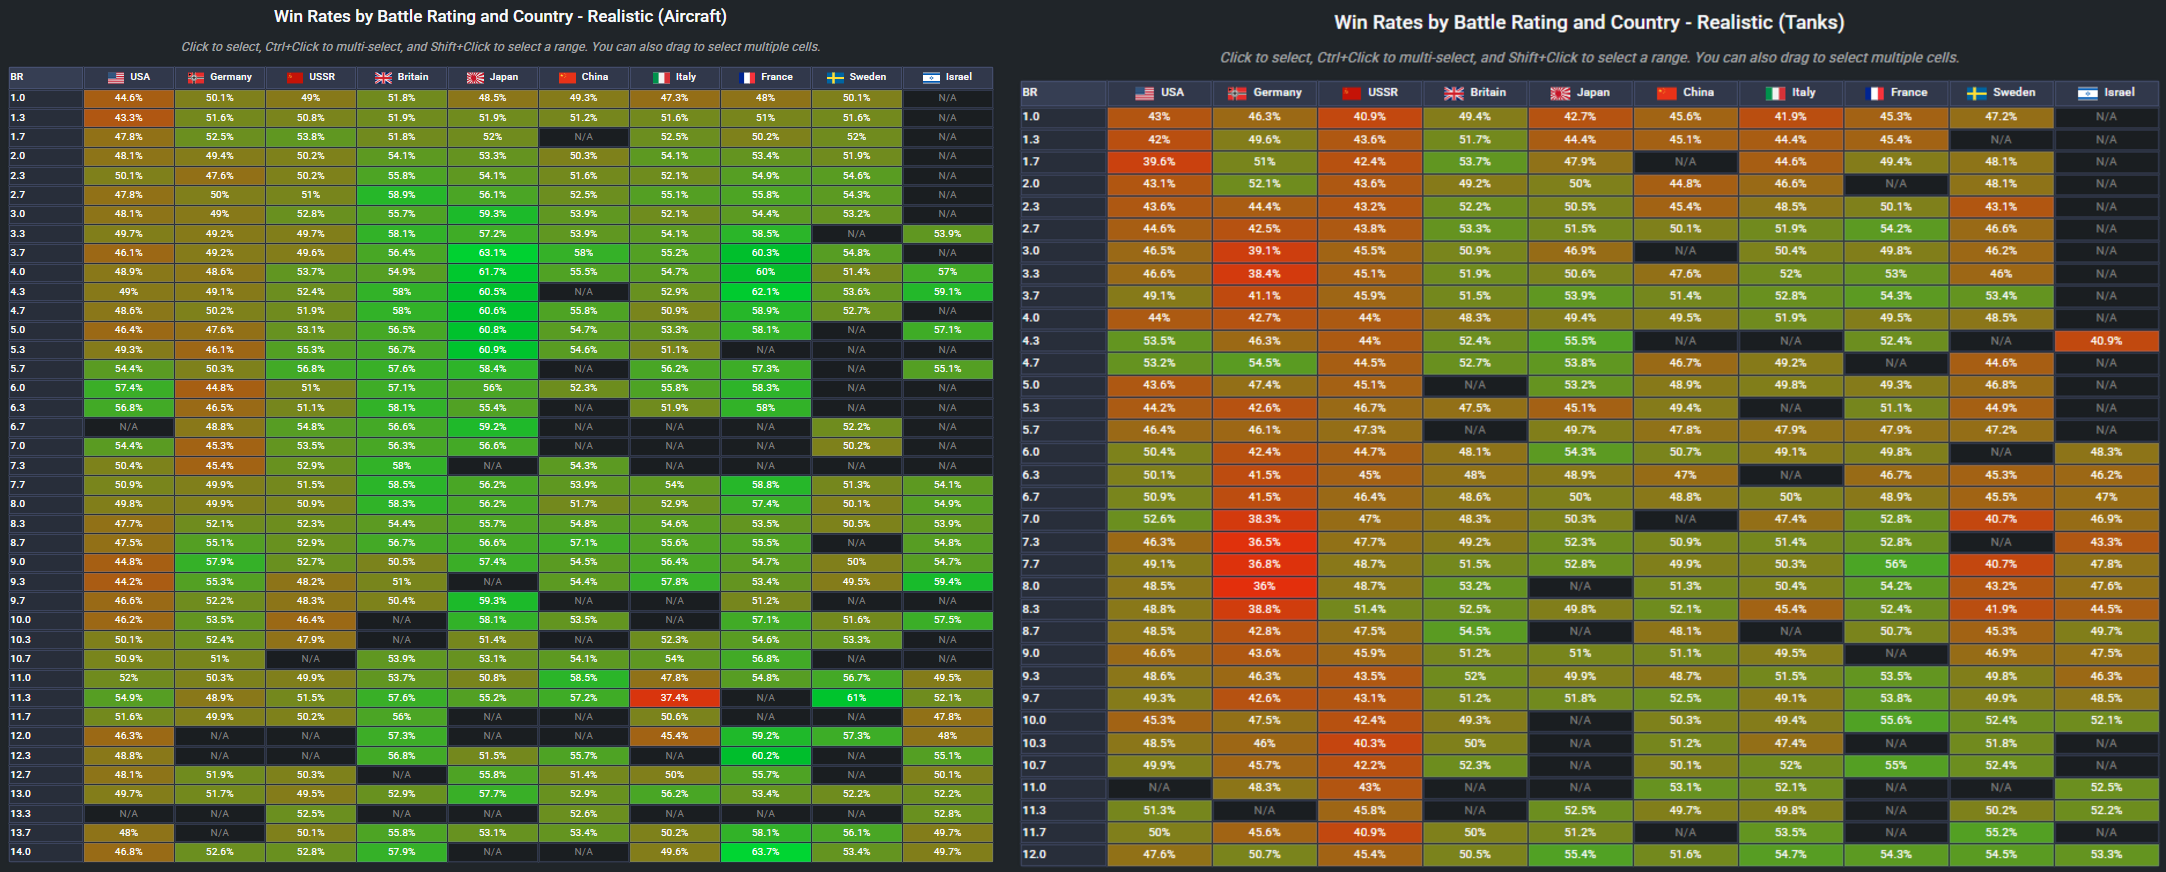Click the Italy flag in Aircraft table header
This screenshot has width=2166, height=872.
pyautogui.click(x=661, y=77)
